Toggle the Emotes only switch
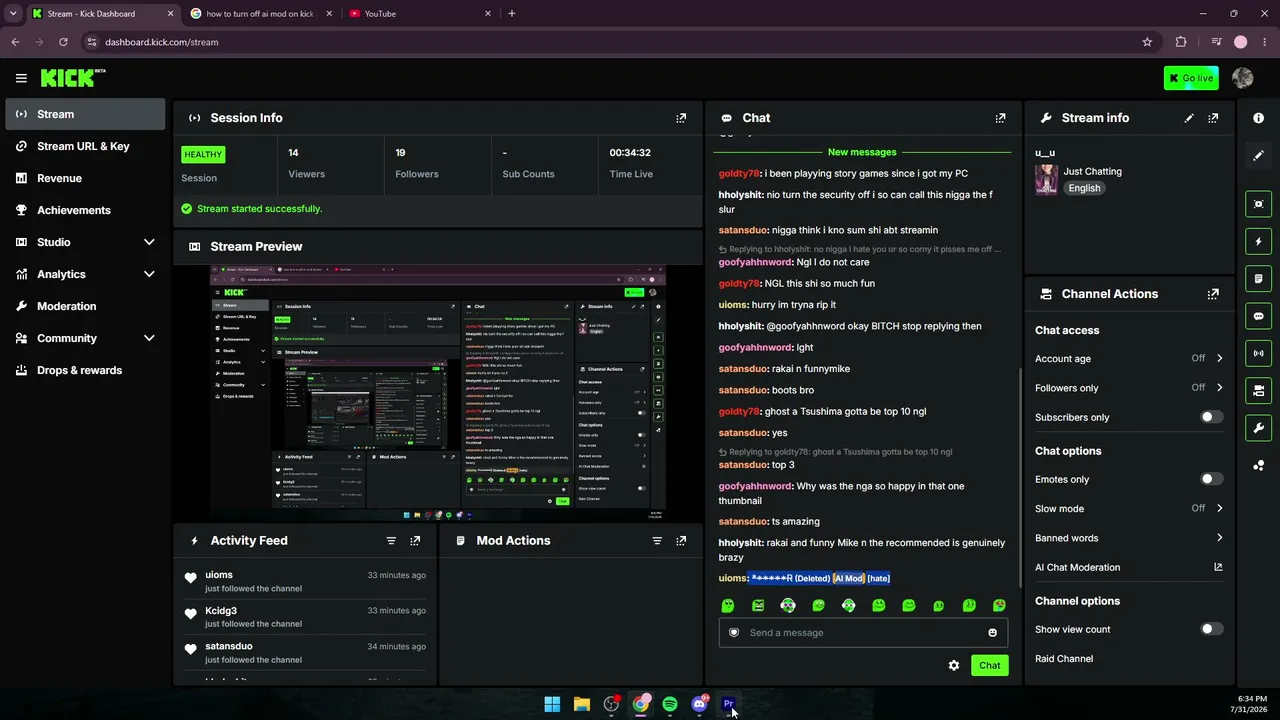 [1211, 479]
